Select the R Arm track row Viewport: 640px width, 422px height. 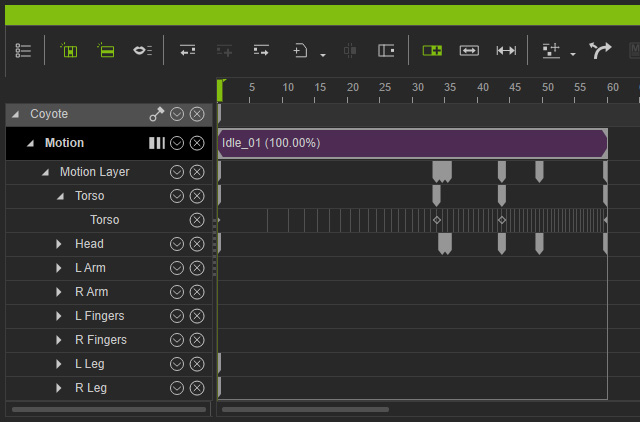(109, 292)
